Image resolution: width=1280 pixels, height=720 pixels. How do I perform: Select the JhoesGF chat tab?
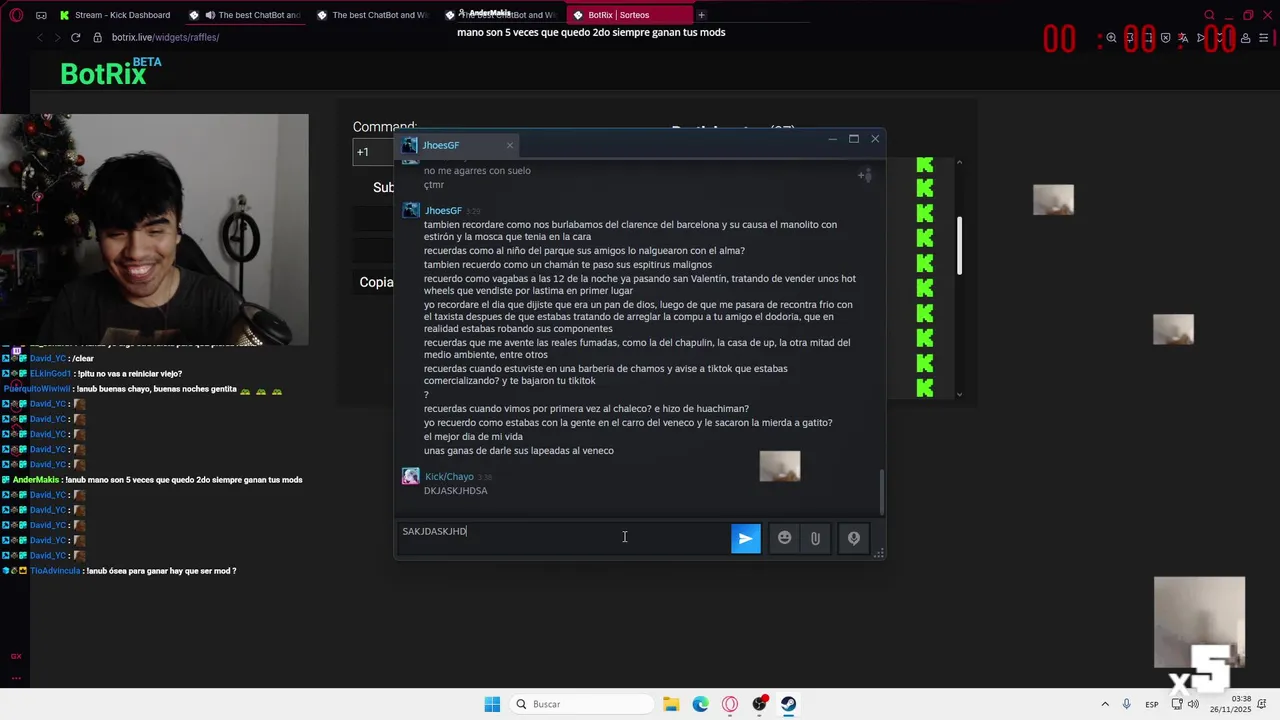457,145
